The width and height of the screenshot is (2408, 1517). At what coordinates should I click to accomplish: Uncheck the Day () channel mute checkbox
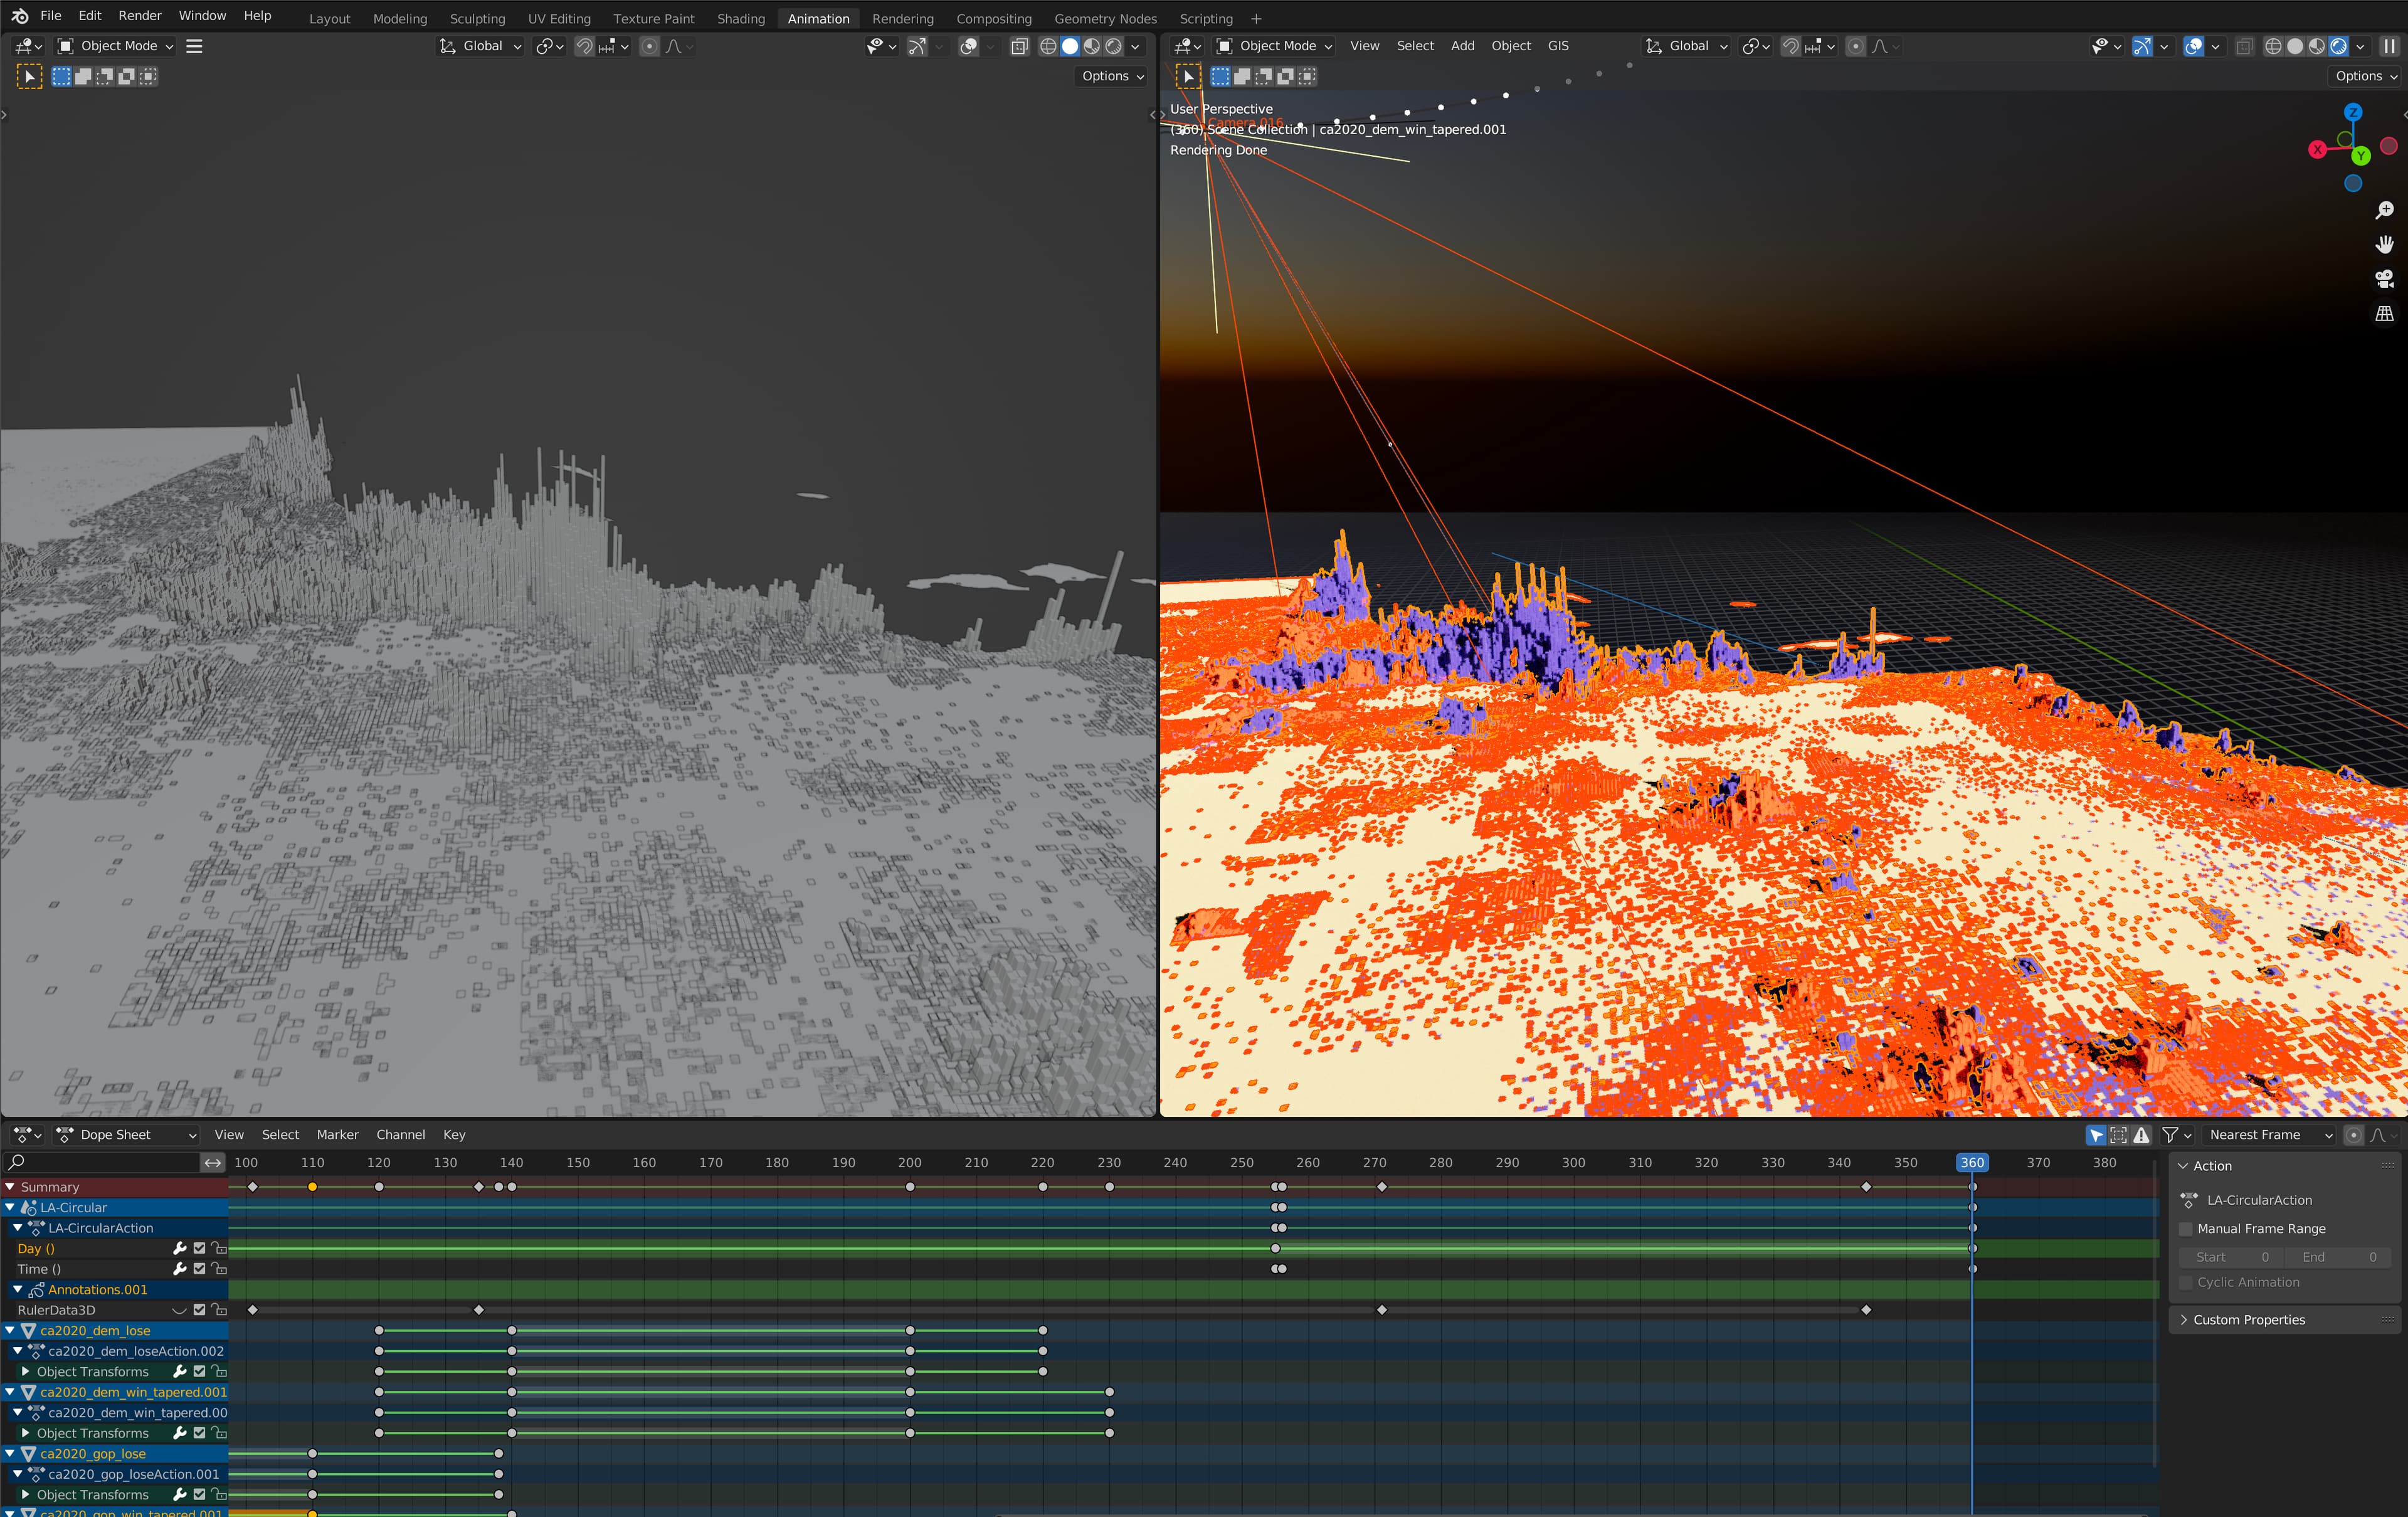pyautogui.click(x=199, y=1248)
